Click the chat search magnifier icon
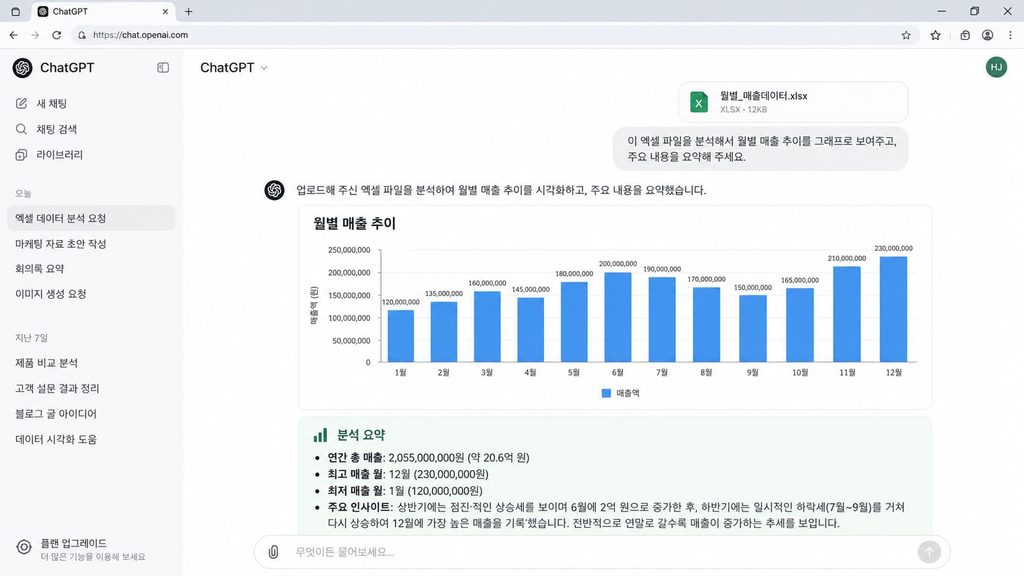Screen dimensions: 1024x576 [22, 129]
